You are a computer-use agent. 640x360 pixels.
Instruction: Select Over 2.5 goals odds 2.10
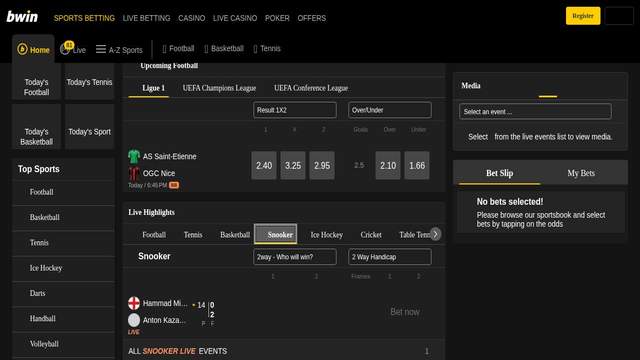click(x=388, y=165)
